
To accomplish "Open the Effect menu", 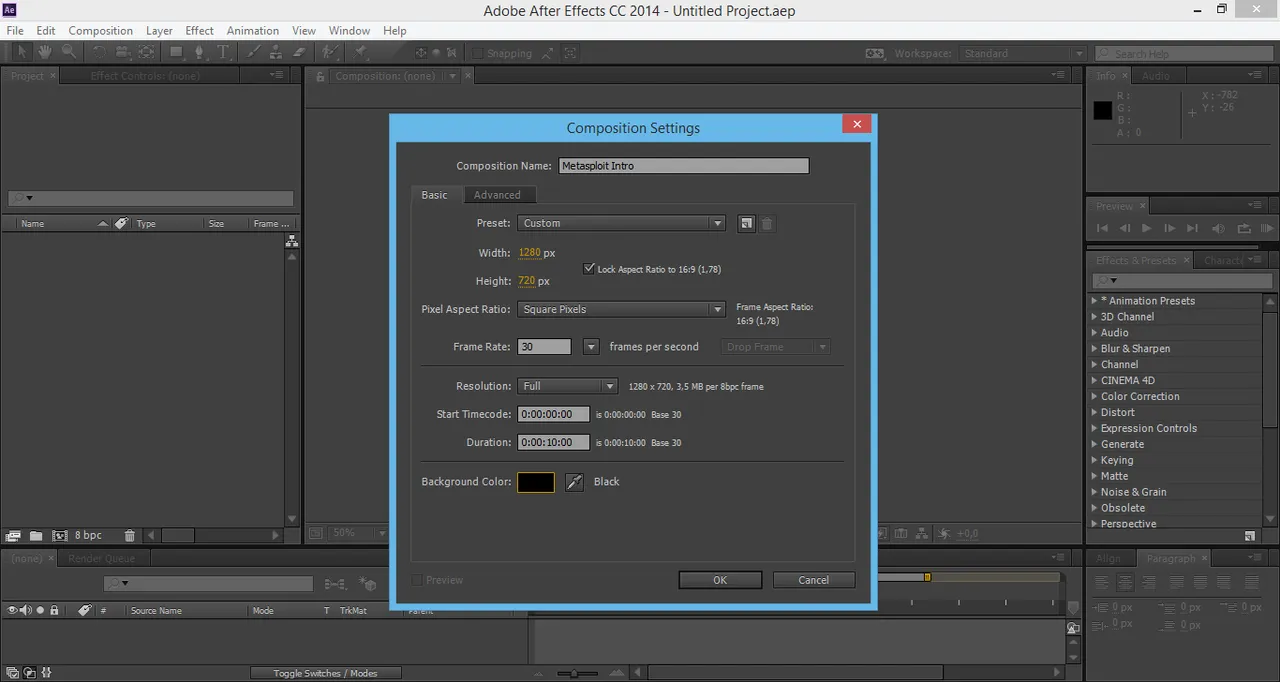I will [x=199, y=31].
